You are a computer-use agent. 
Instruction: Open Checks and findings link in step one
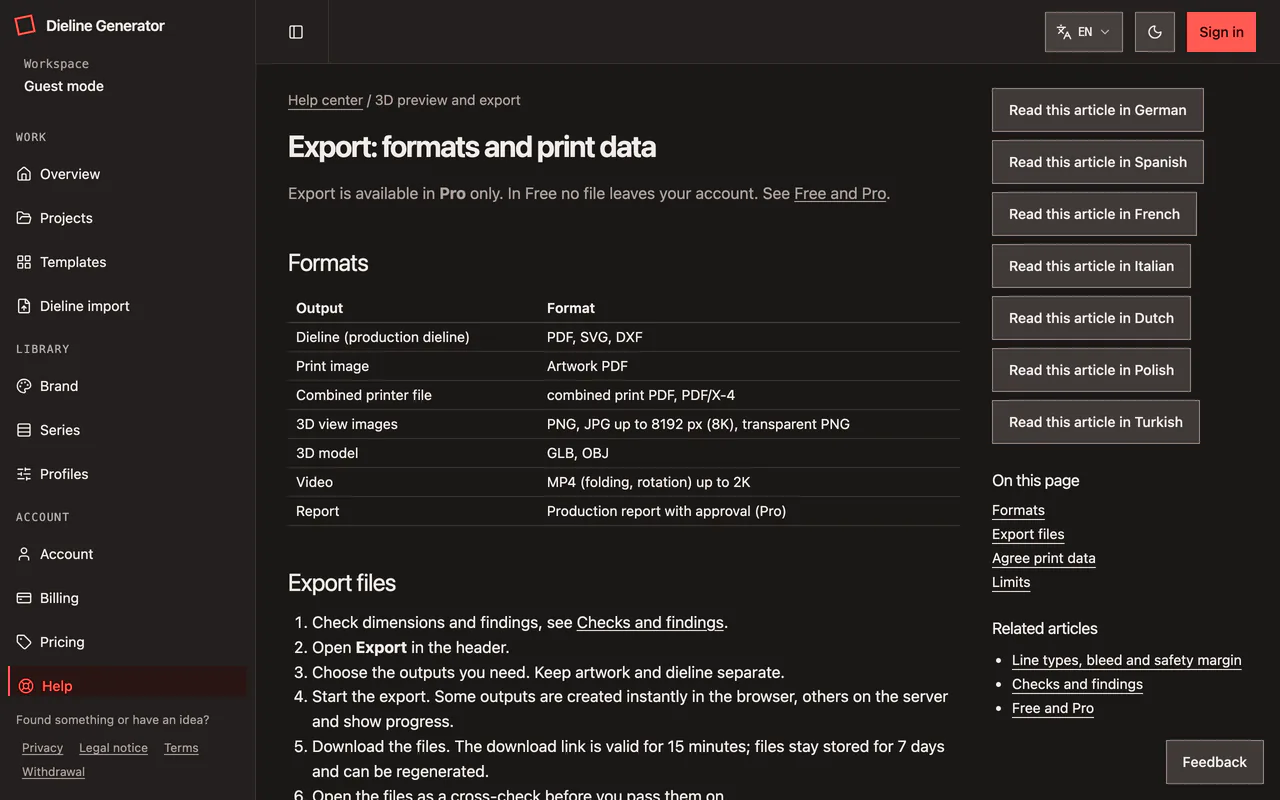coord(650,622)
